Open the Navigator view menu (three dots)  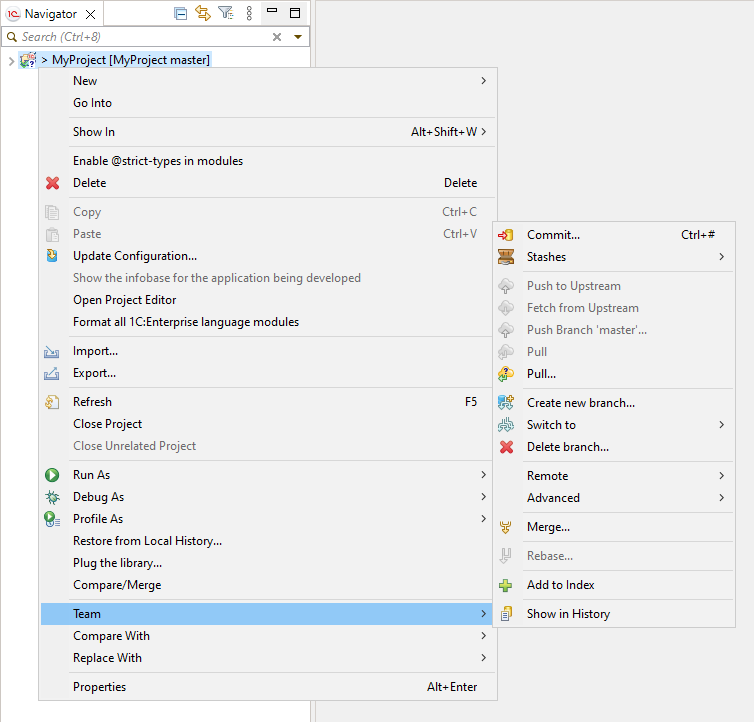pos(249,13)
